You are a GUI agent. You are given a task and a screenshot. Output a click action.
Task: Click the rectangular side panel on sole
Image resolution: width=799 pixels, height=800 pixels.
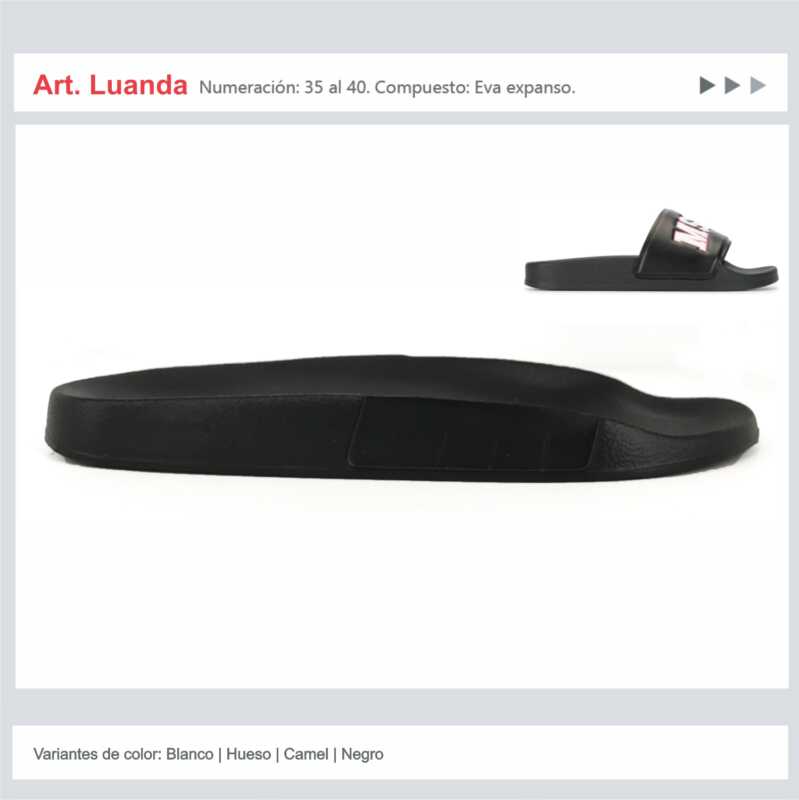(x=473, y=433)
